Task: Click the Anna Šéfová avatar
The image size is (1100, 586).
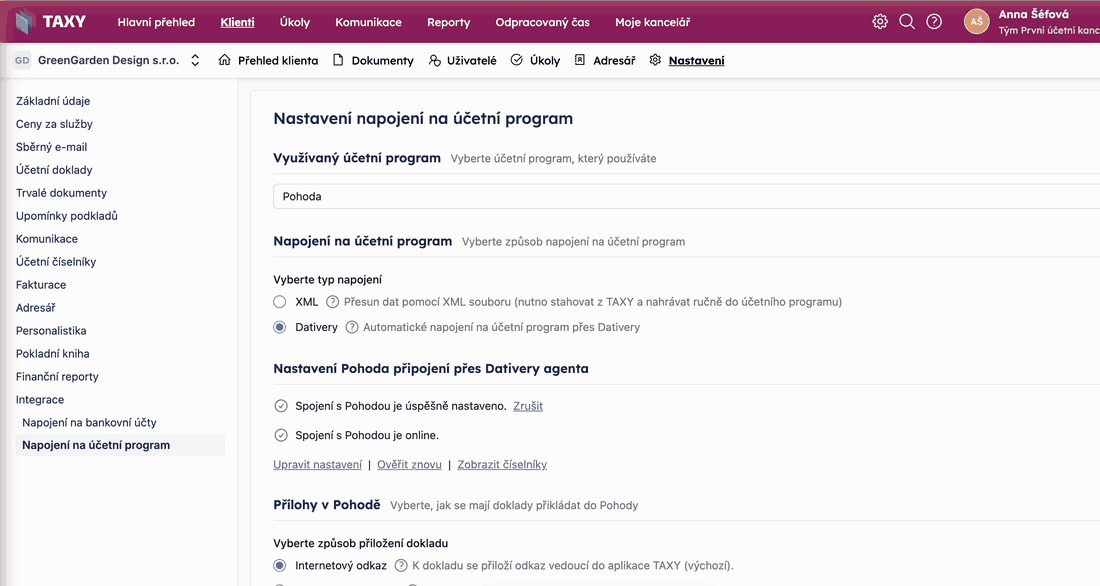Action: 977,22
